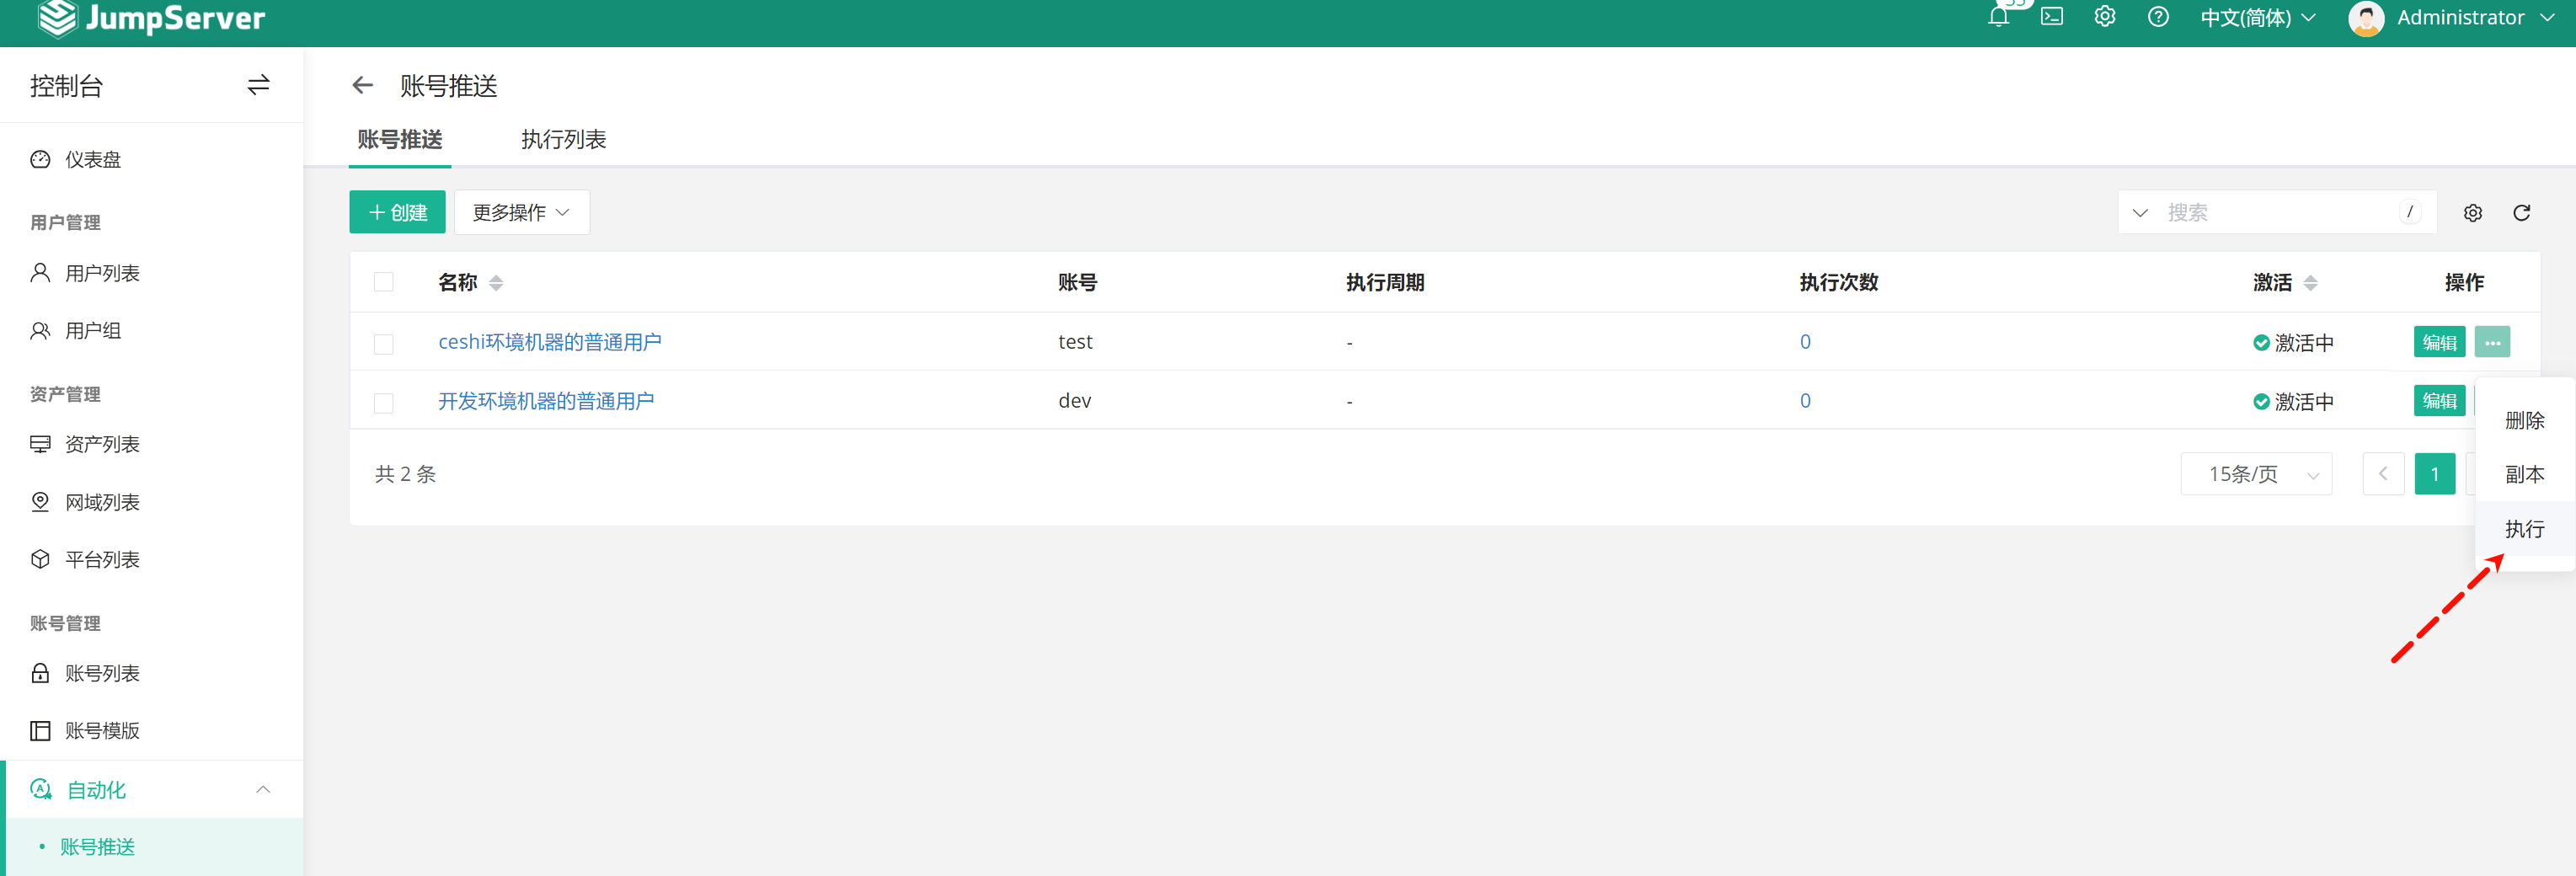This screenshot has height=876, width=2576.
Task: Tick checkbox for ceshi环境机器的普通用户 row
Action: coord(384,343)
